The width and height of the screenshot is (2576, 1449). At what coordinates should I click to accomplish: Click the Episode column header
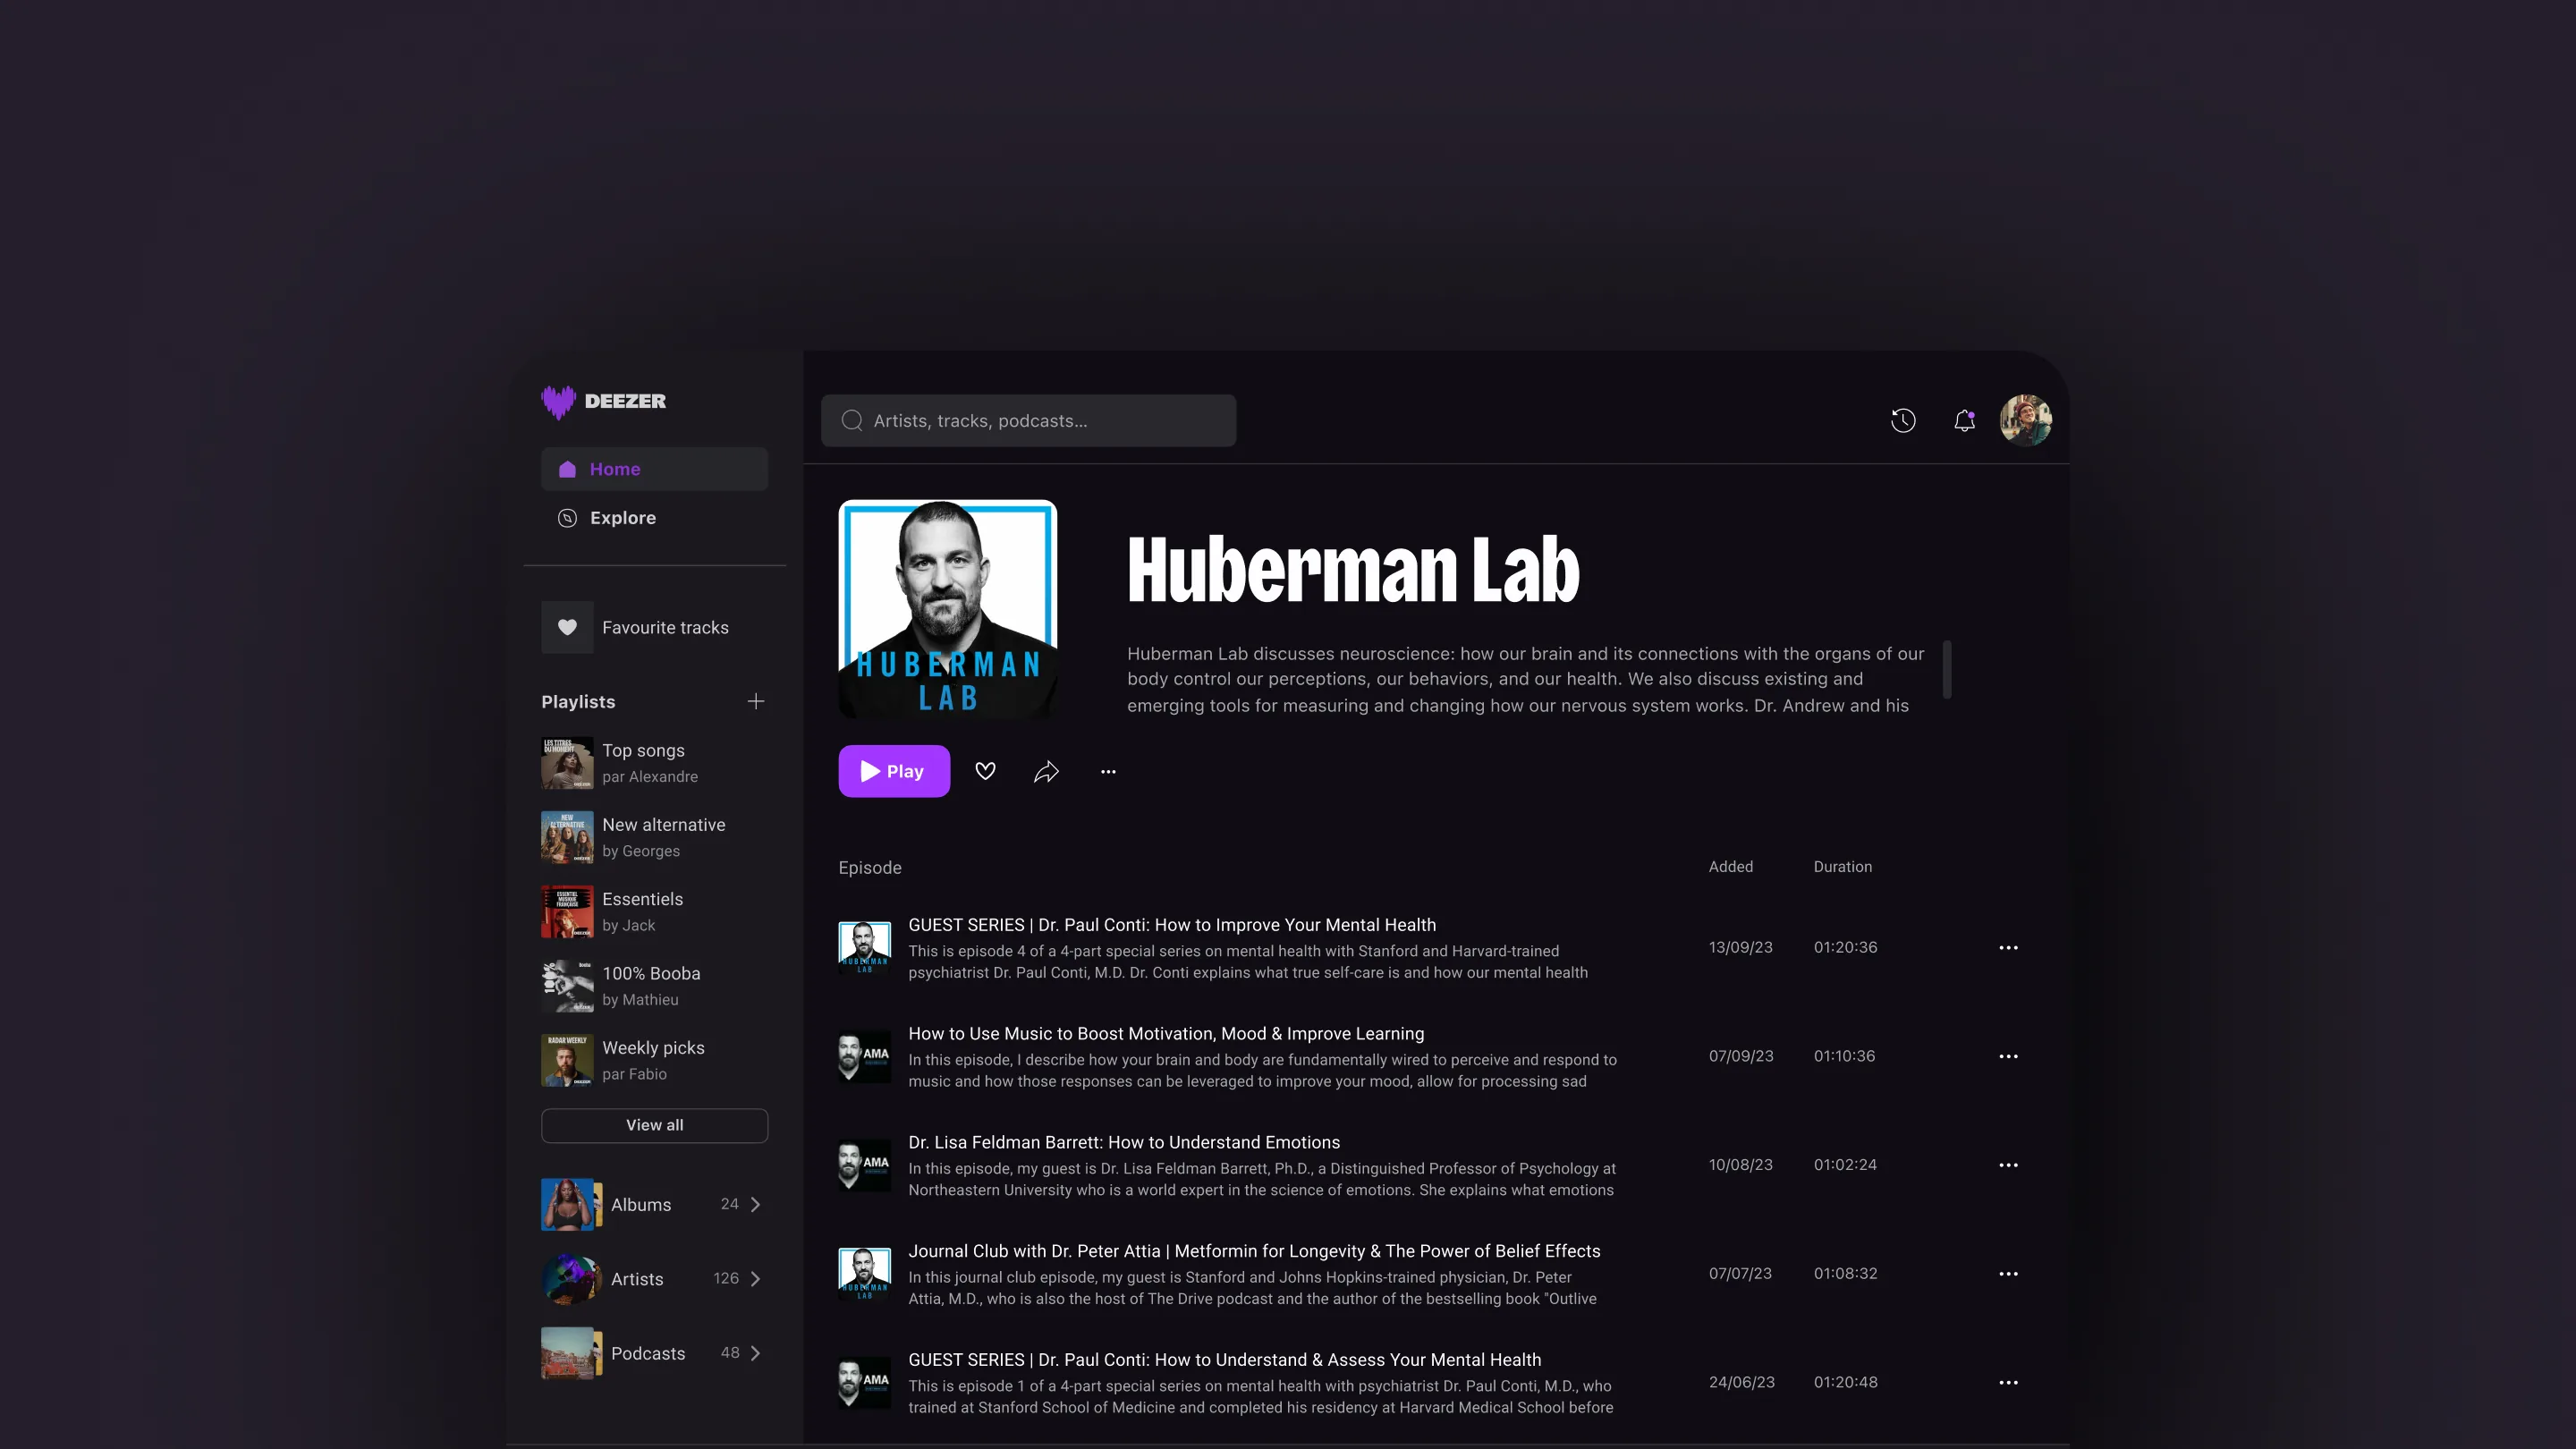tap(870, 868)
